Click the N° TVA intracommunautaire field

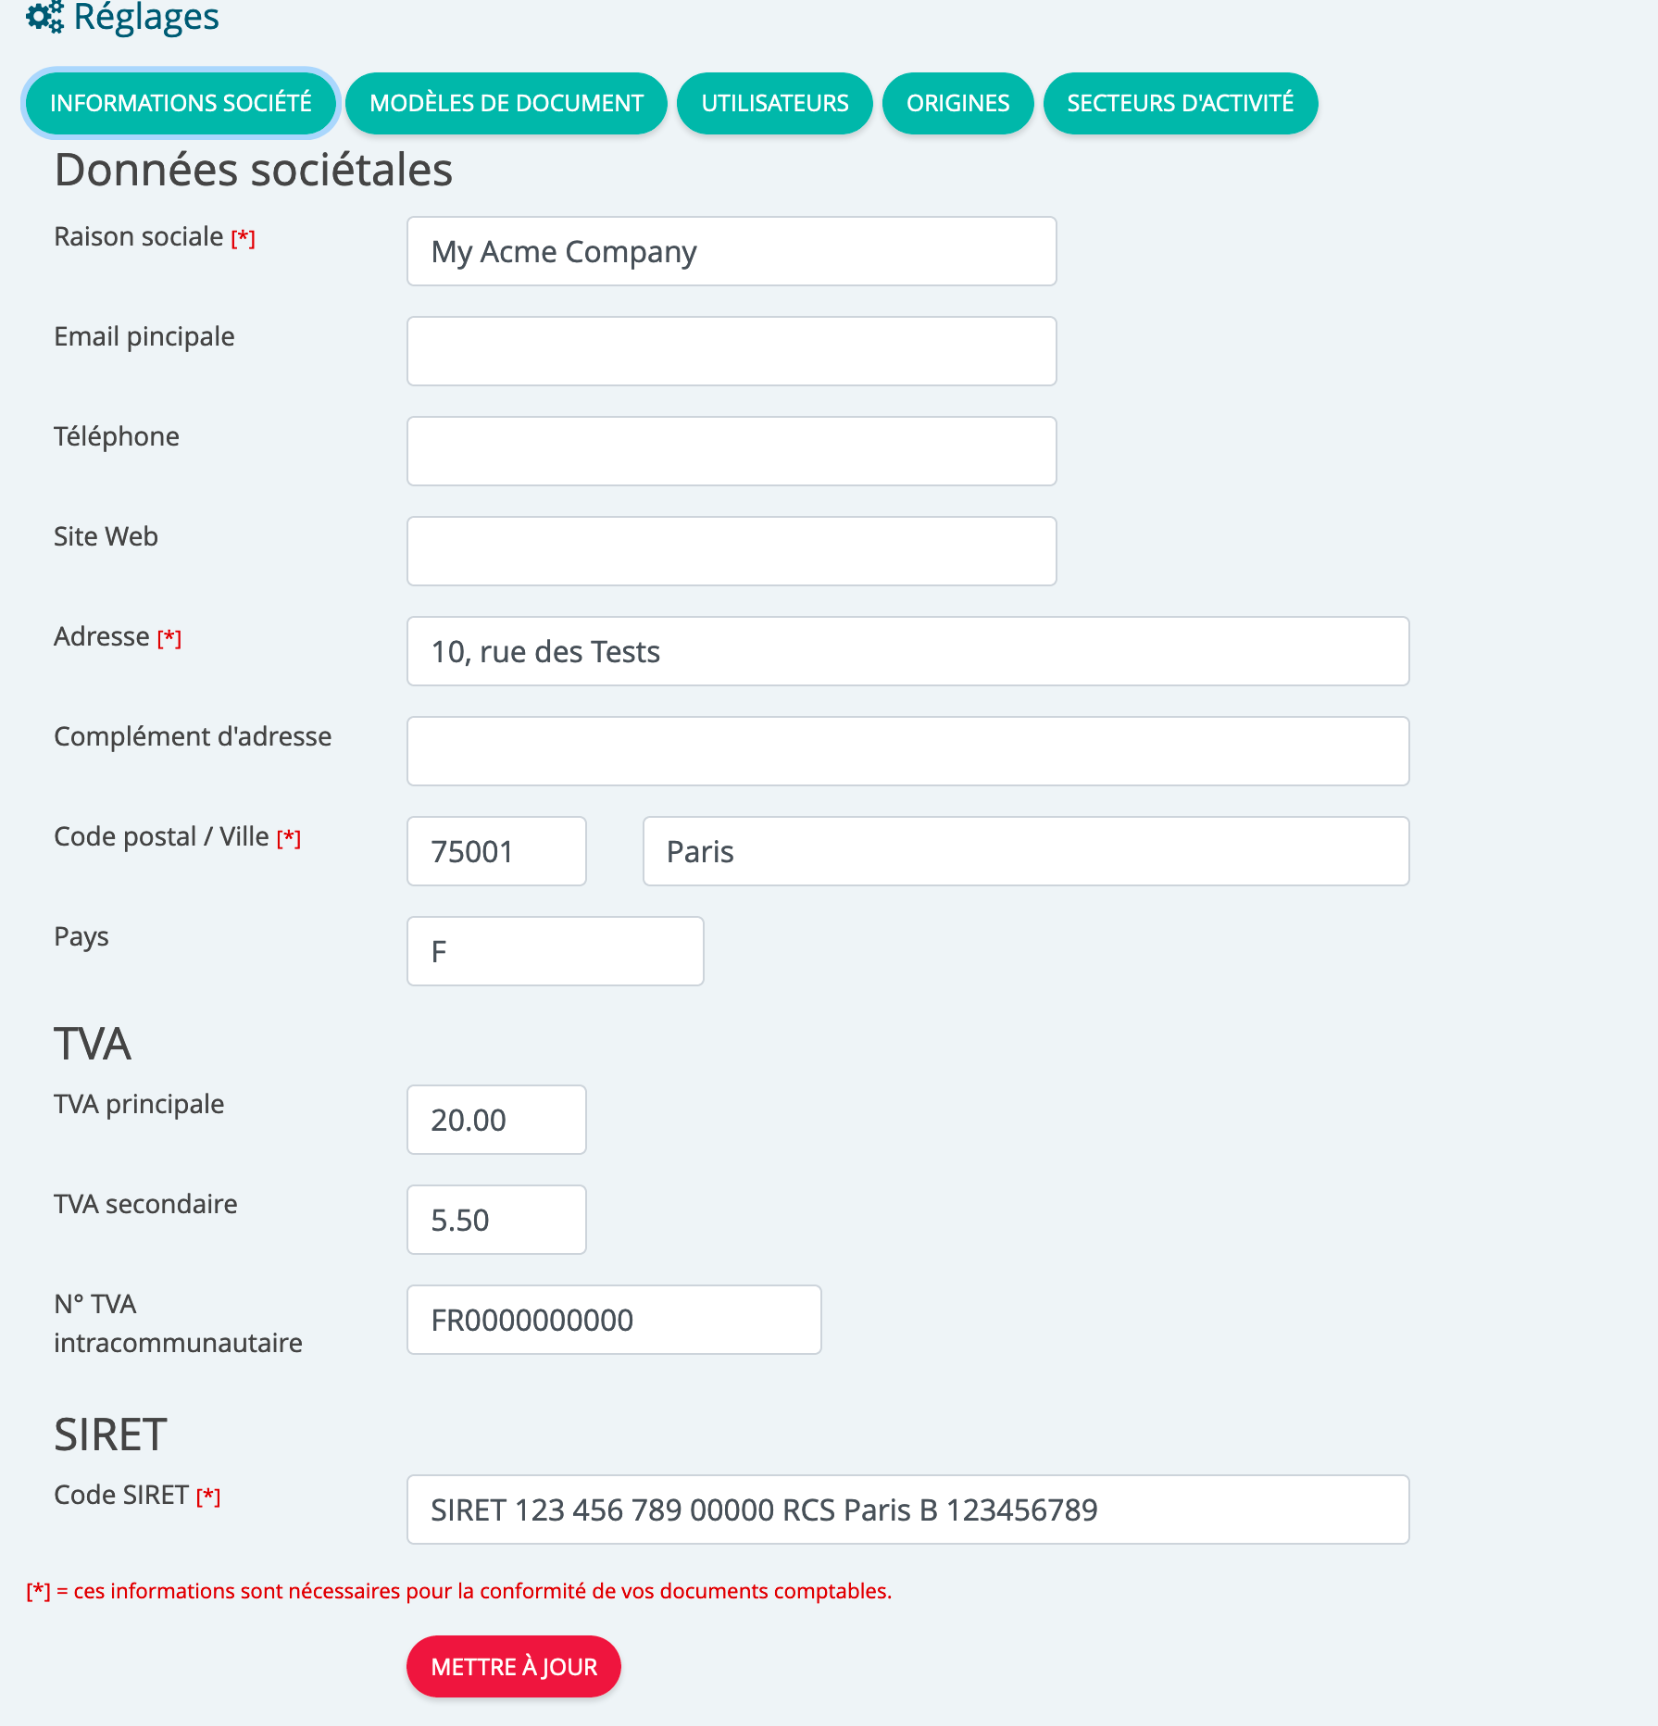click(x=614, y=1320)
